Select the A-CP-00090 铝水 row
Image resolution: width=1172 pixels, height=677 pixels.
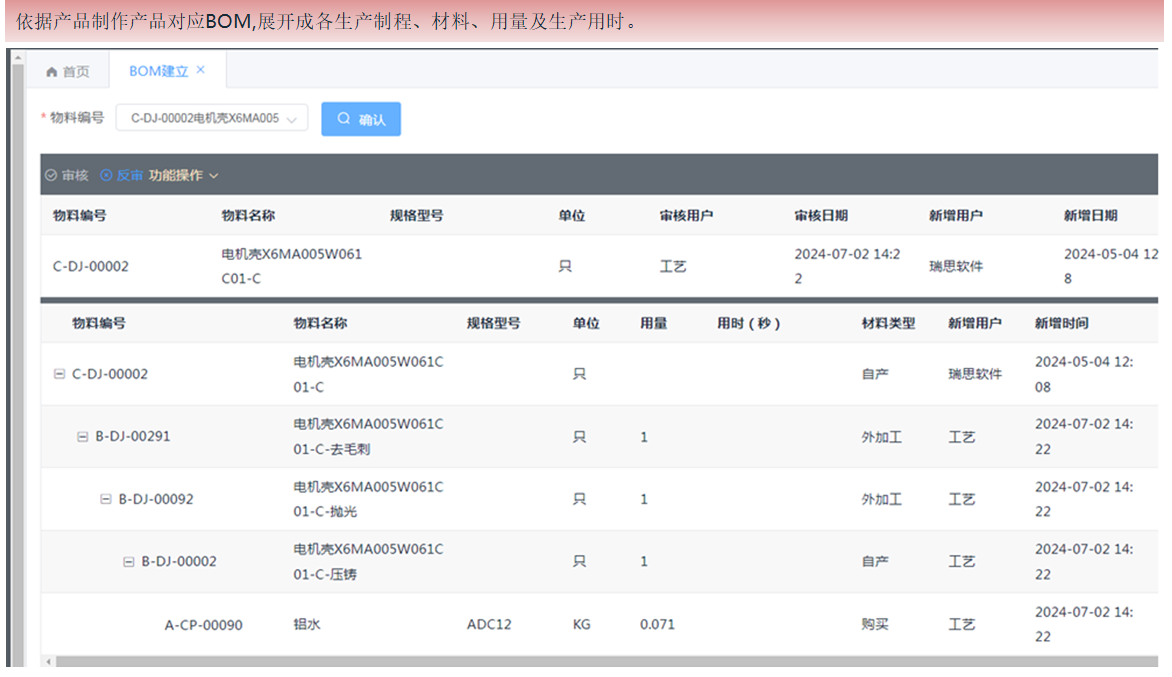[x=599, y=625]
